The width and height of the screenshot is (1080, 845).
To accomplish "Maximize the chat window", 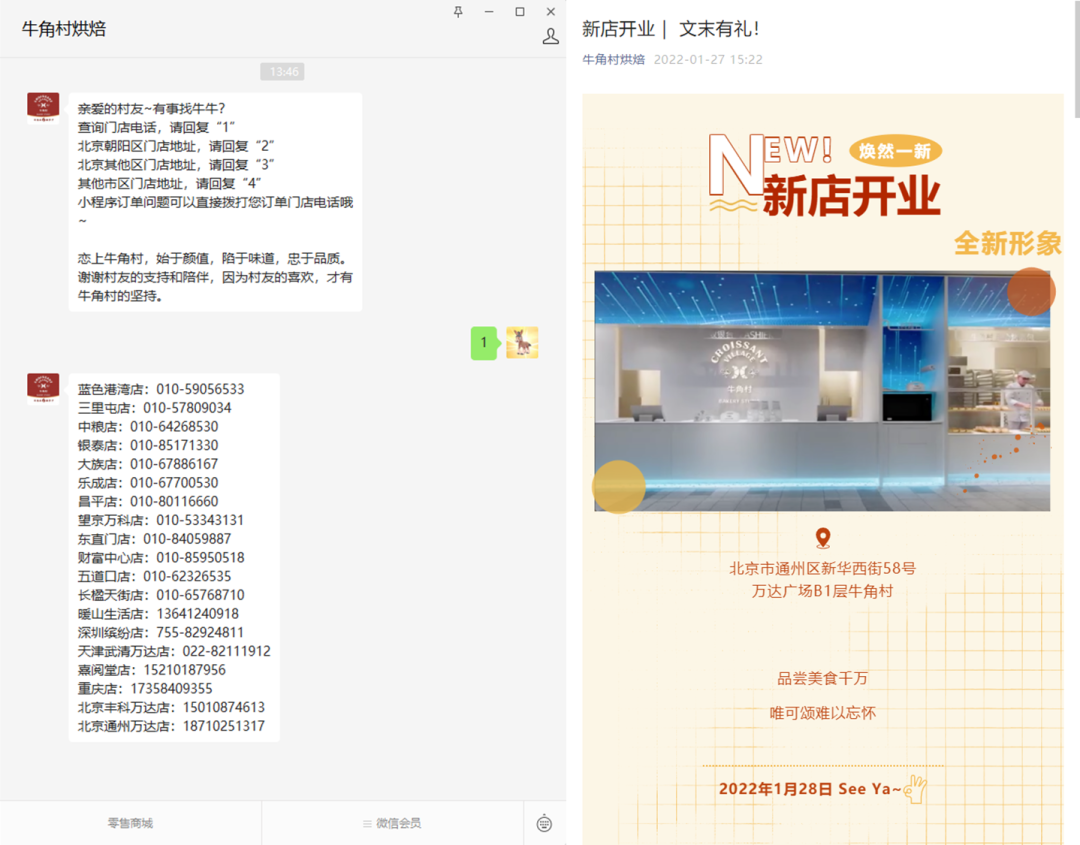I will click(x=520, y=12).
